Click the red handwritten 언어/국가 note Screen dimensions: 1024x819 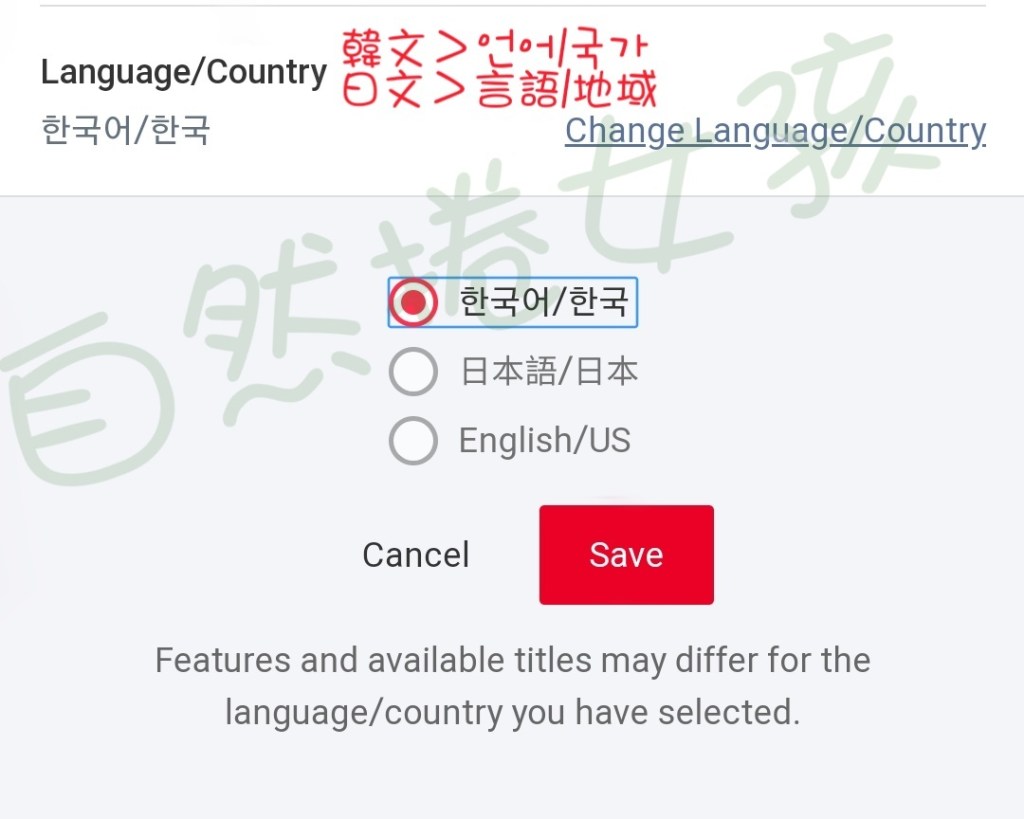click(563, 48)
